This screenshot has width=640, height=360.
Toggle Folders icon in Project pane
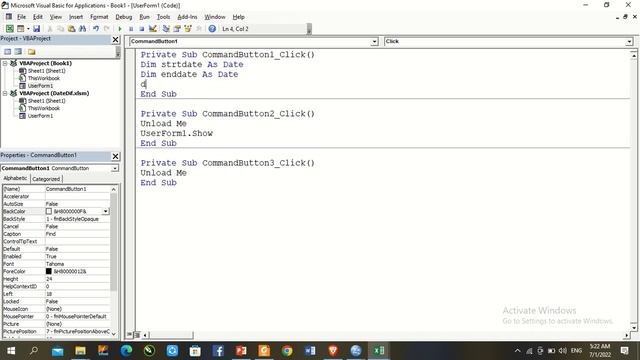pos(31,51)
